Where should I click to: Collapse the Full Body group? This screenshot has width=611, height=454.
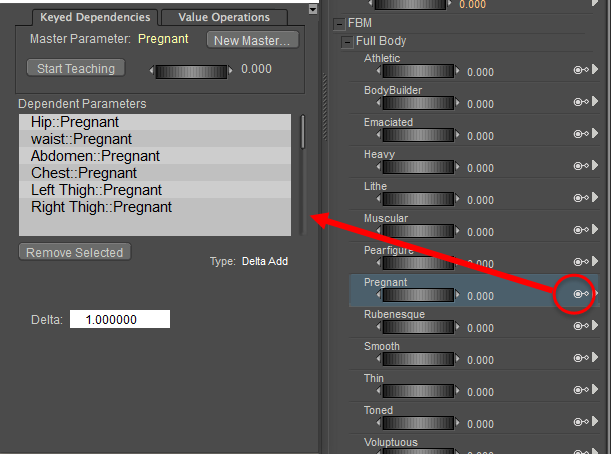(x=347, y=42)
